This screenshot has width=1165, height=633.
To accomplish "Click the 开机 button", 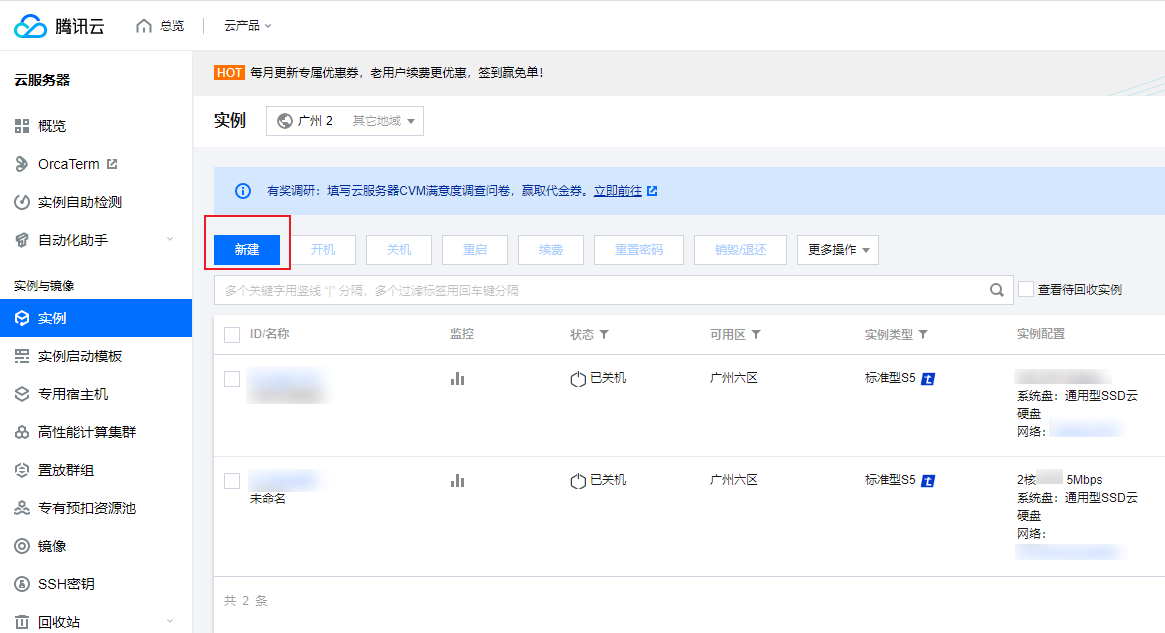I will [x=323, y=250].
